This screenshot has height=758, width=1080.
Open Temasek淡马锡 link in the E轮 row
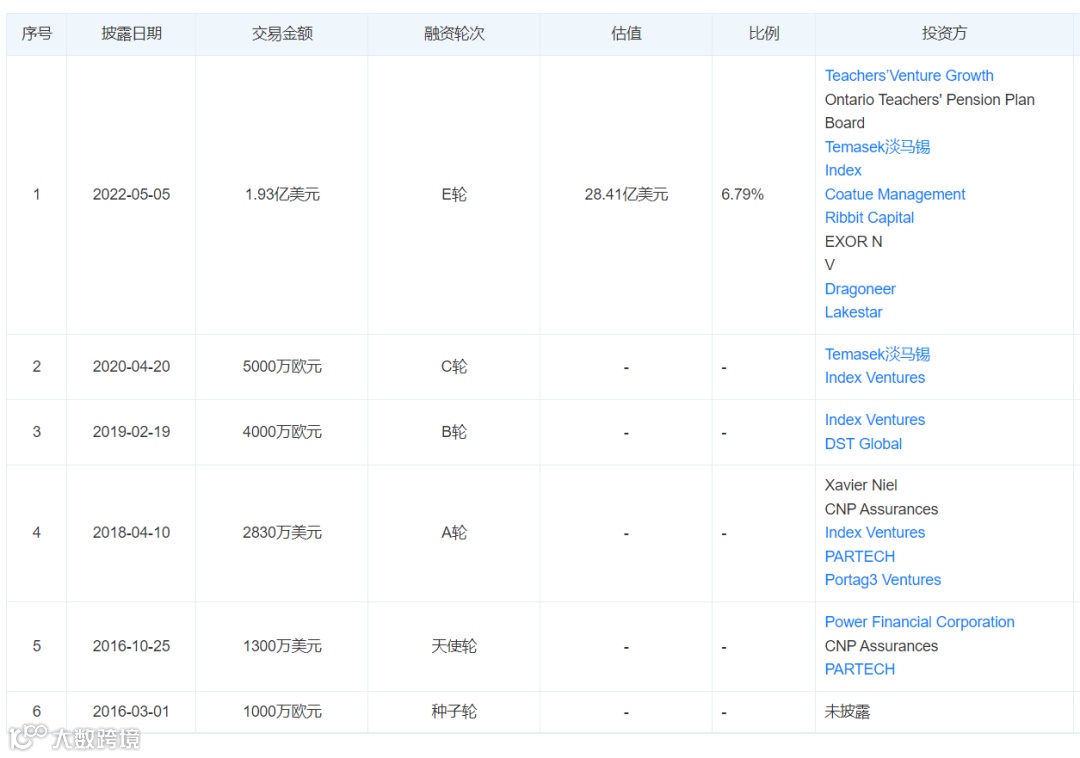(878, 147)
